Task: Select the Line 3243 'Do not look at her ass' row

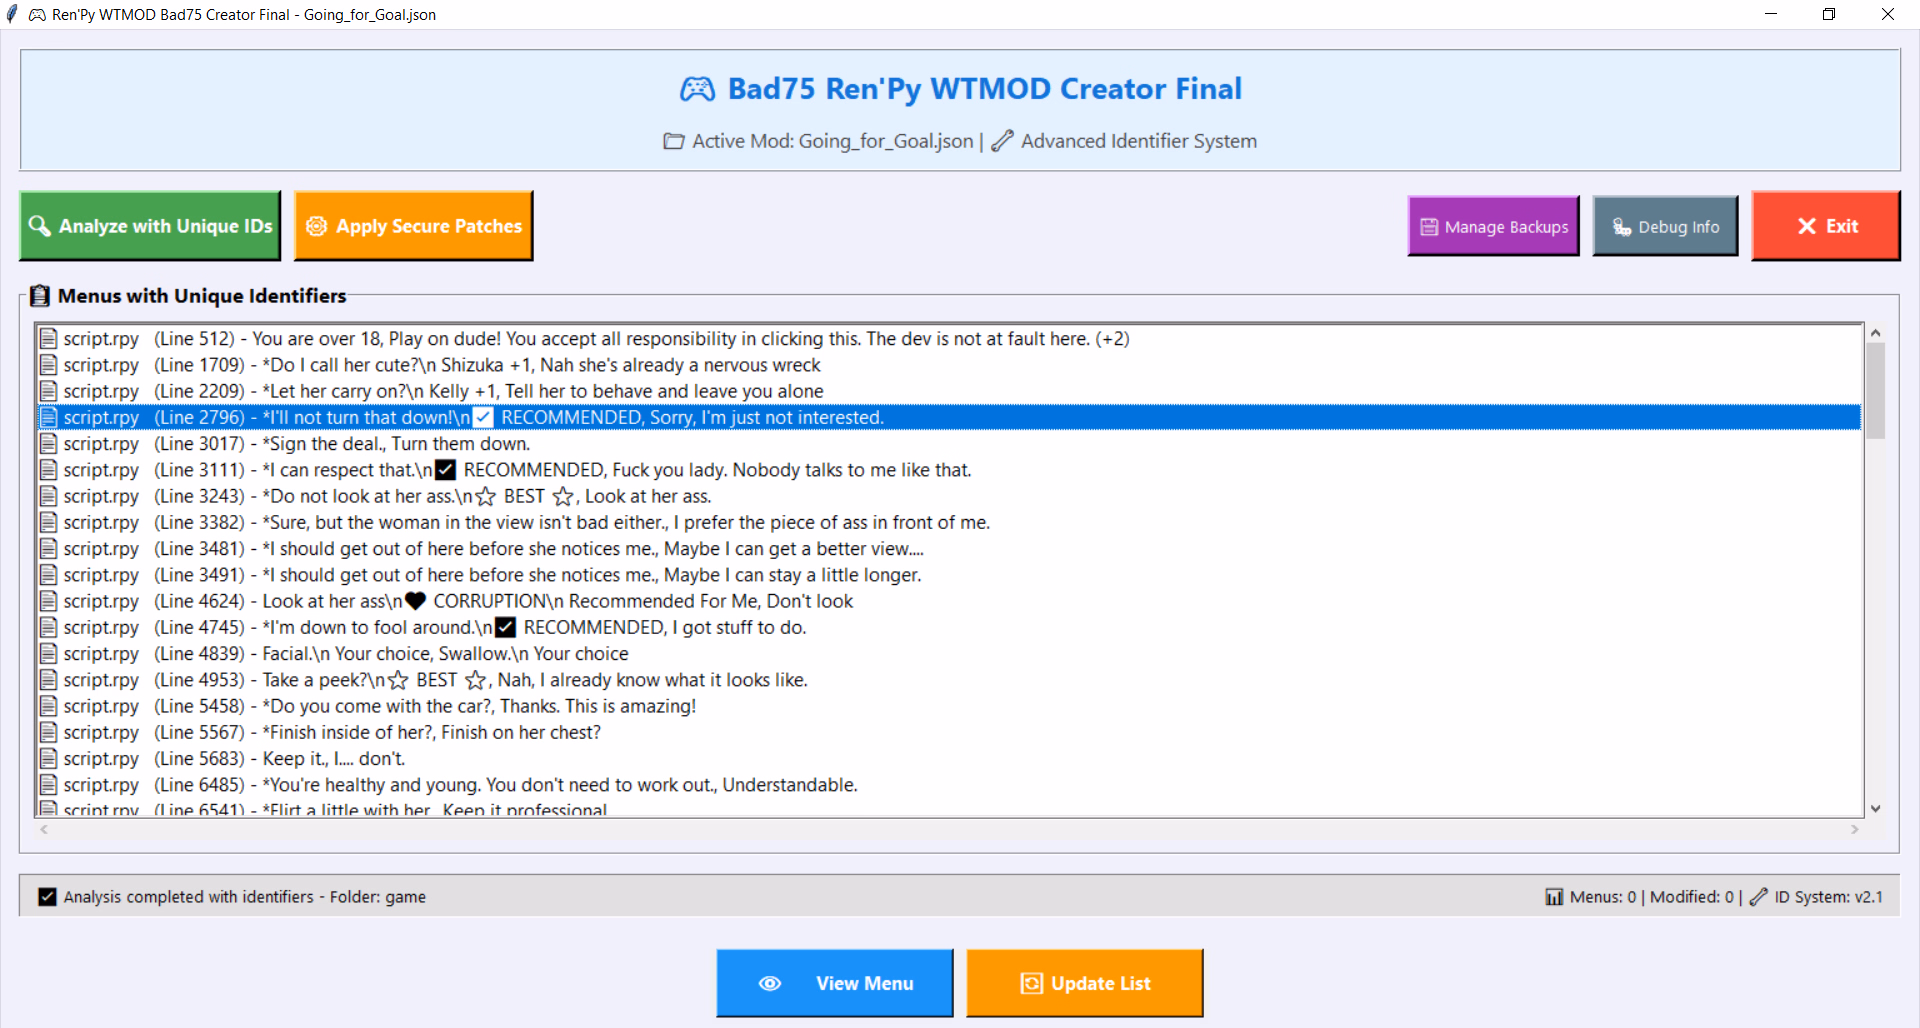Action: click(948, 496)
